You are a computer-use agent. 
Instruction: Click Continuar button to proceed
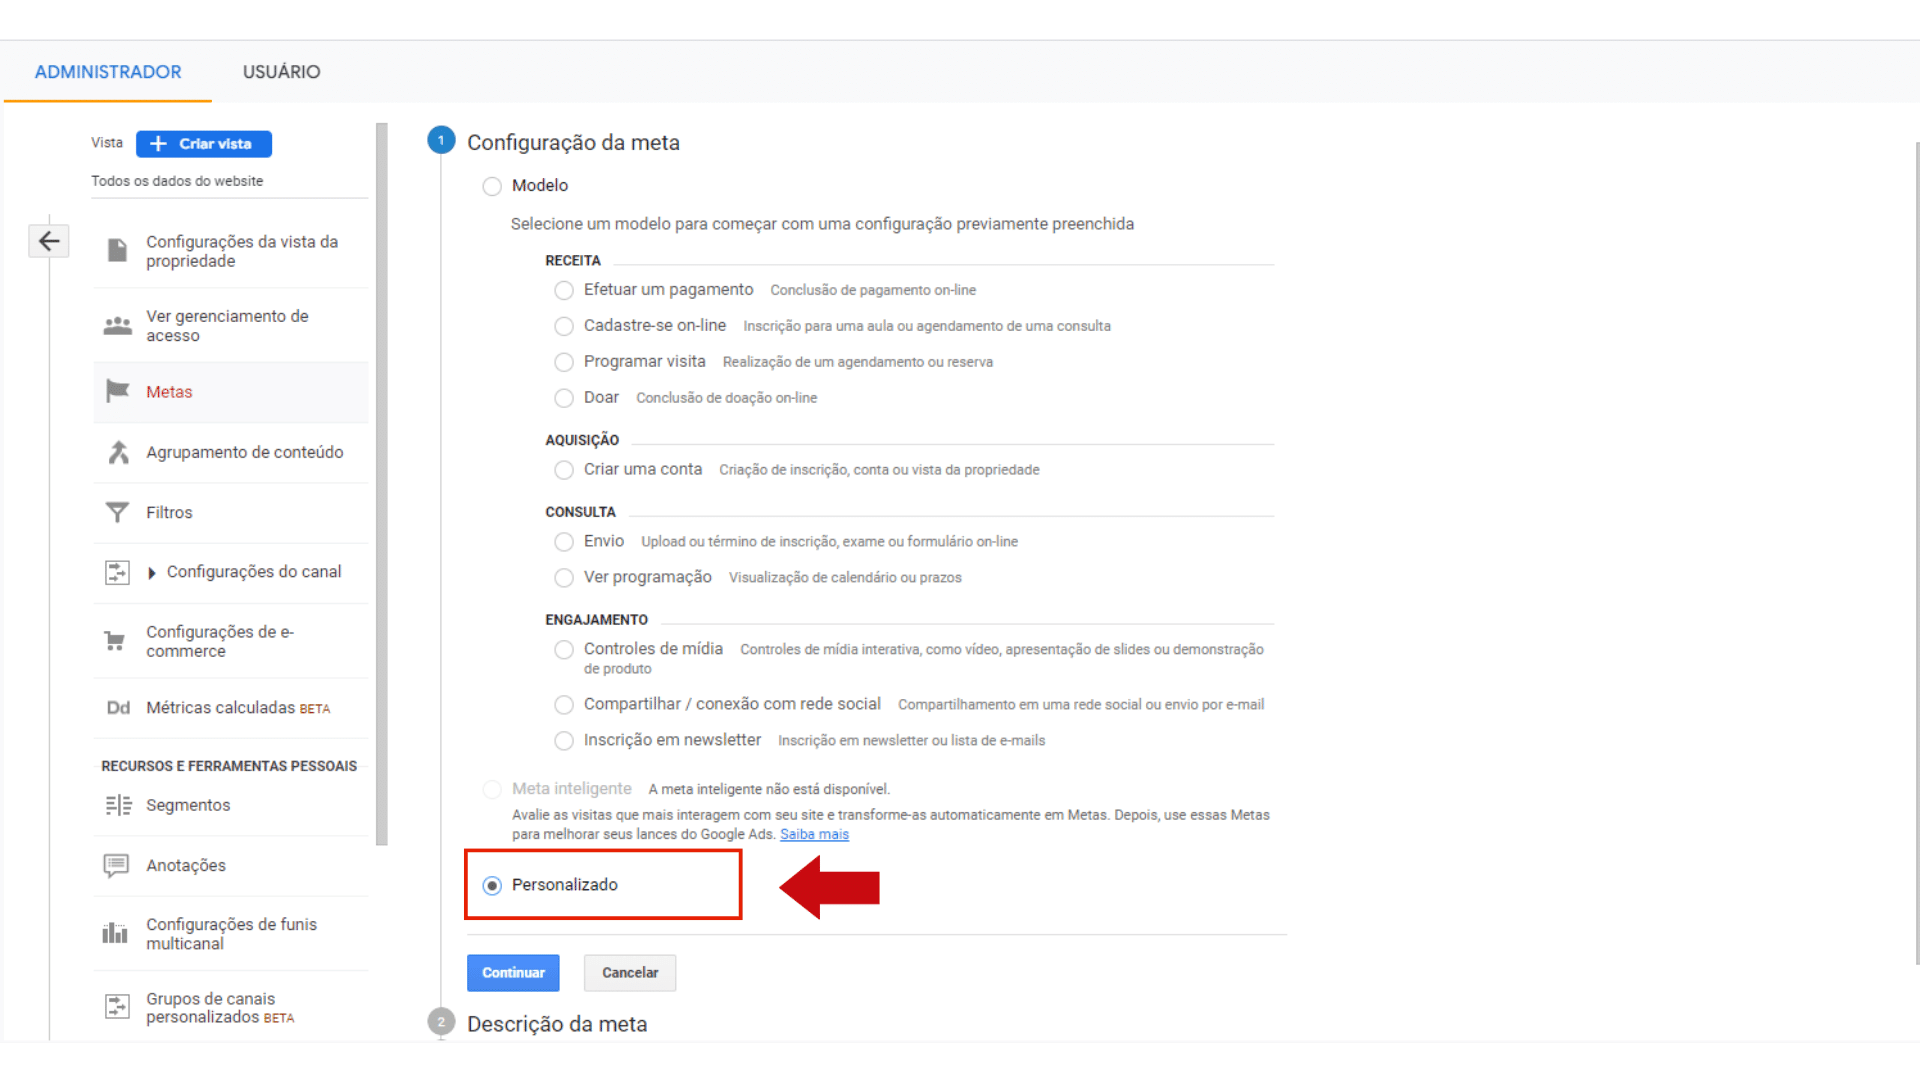pos(512,972)
